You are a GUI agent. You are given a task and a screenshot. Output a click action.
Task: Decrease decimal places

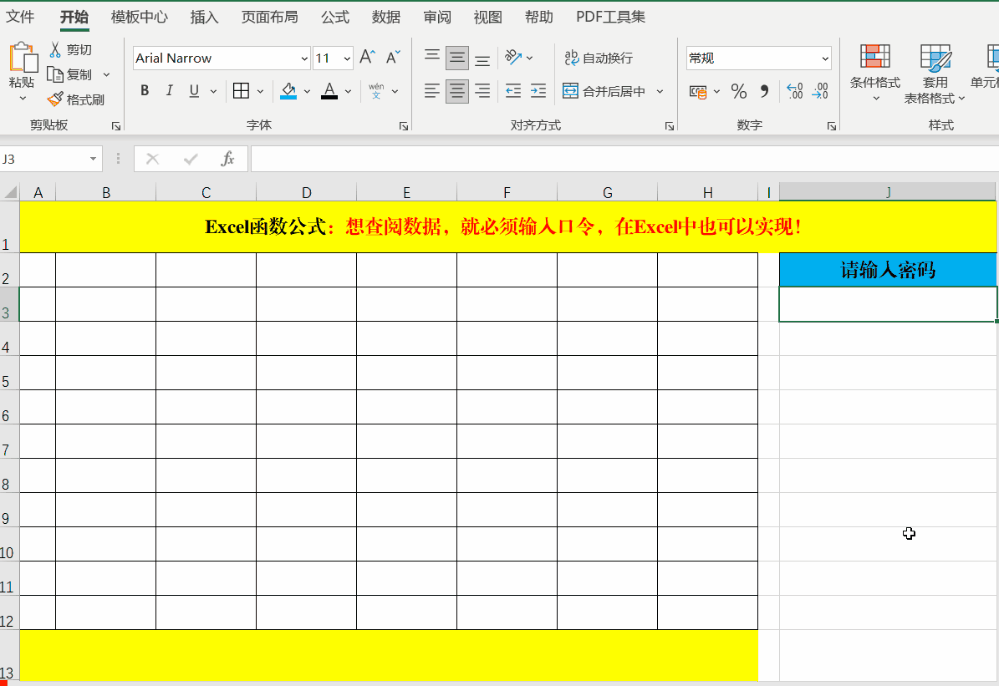coord(820,92)
